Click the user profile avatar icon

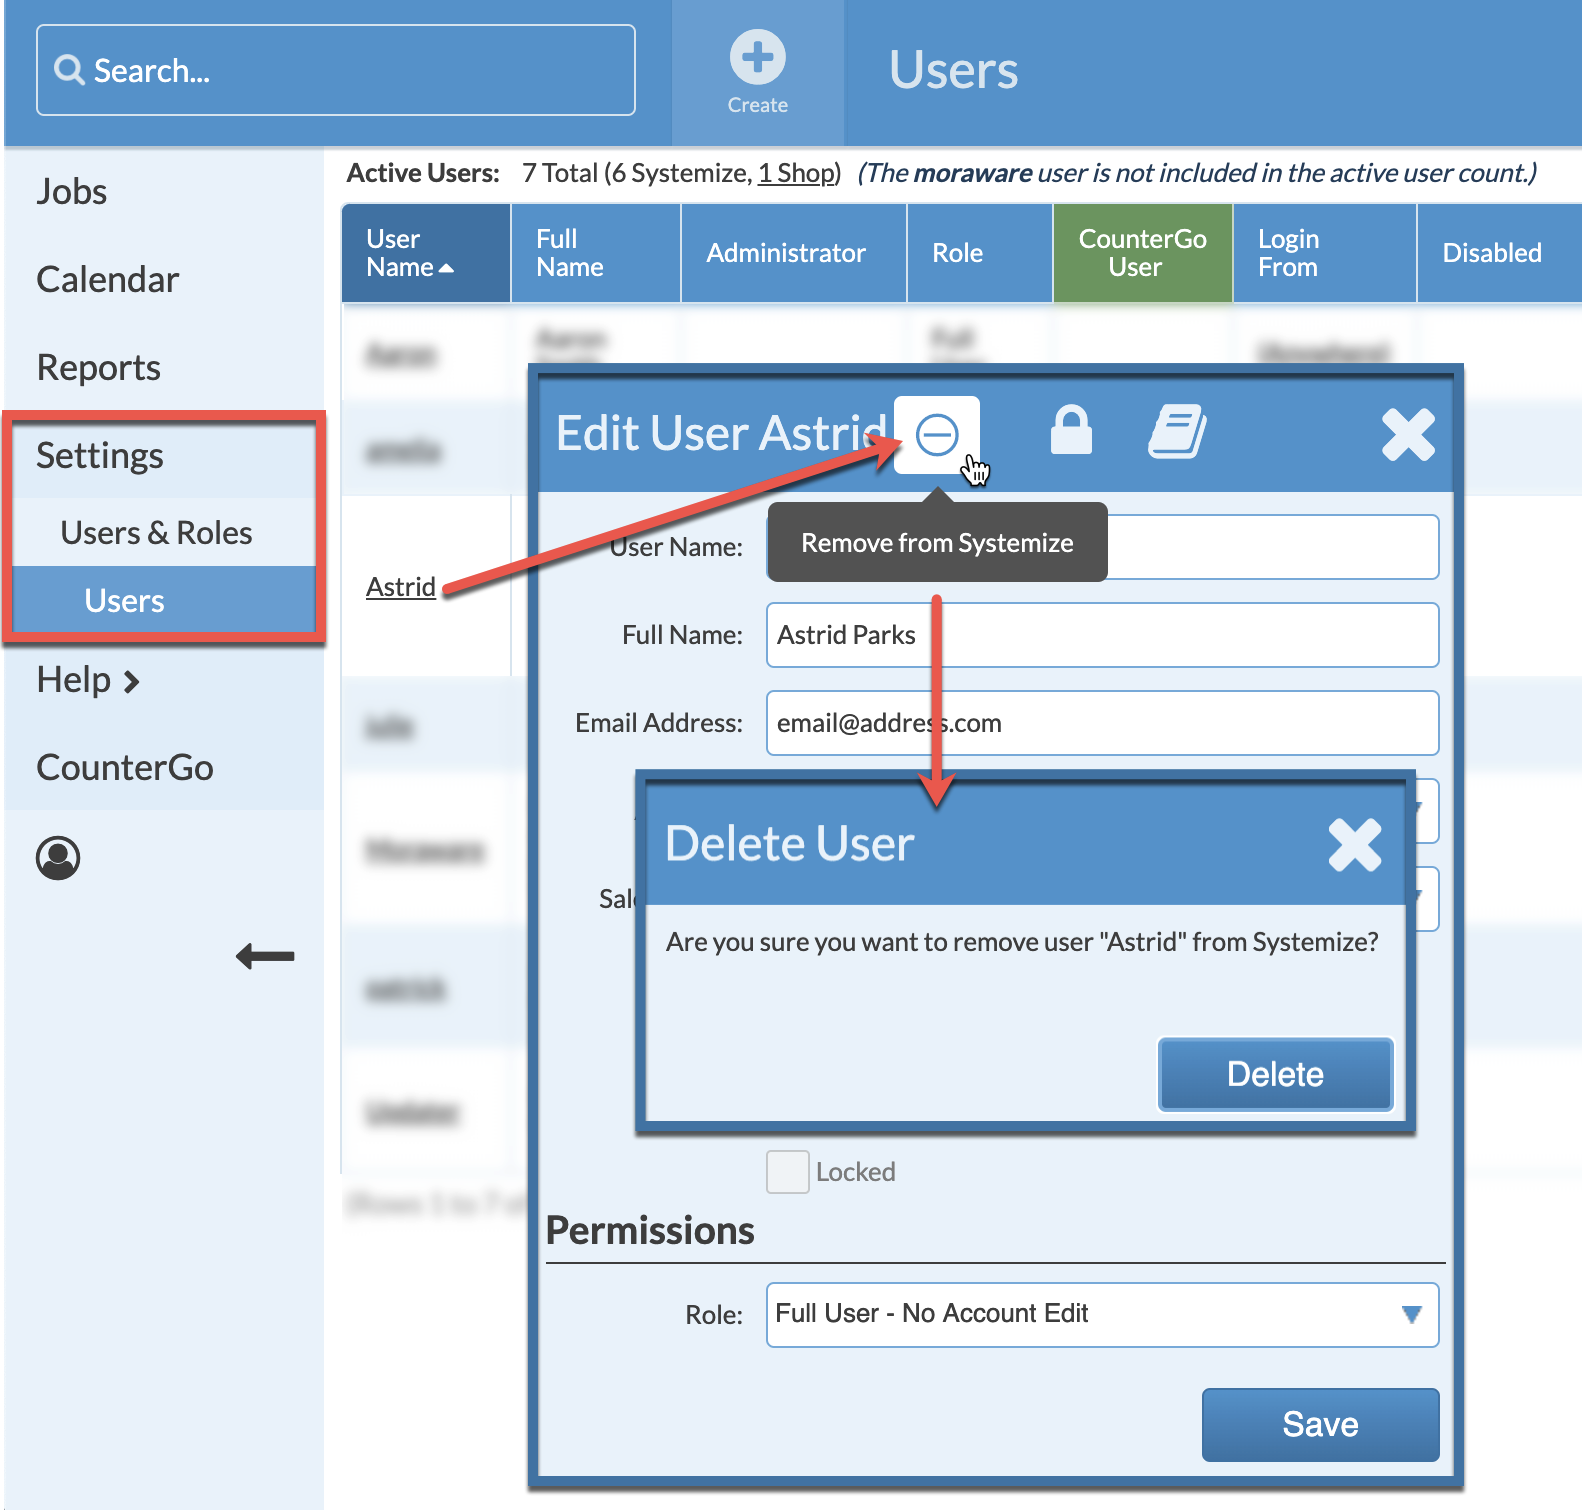[58, 857]
